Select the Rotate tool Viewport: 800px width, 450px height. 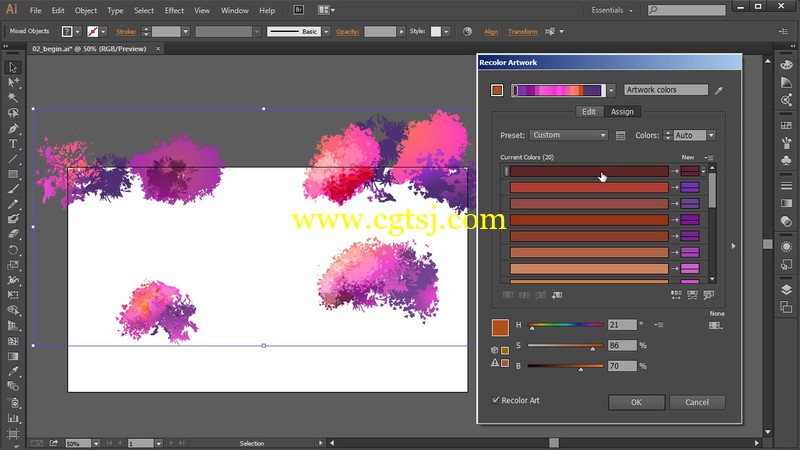(x=13, y=250)
